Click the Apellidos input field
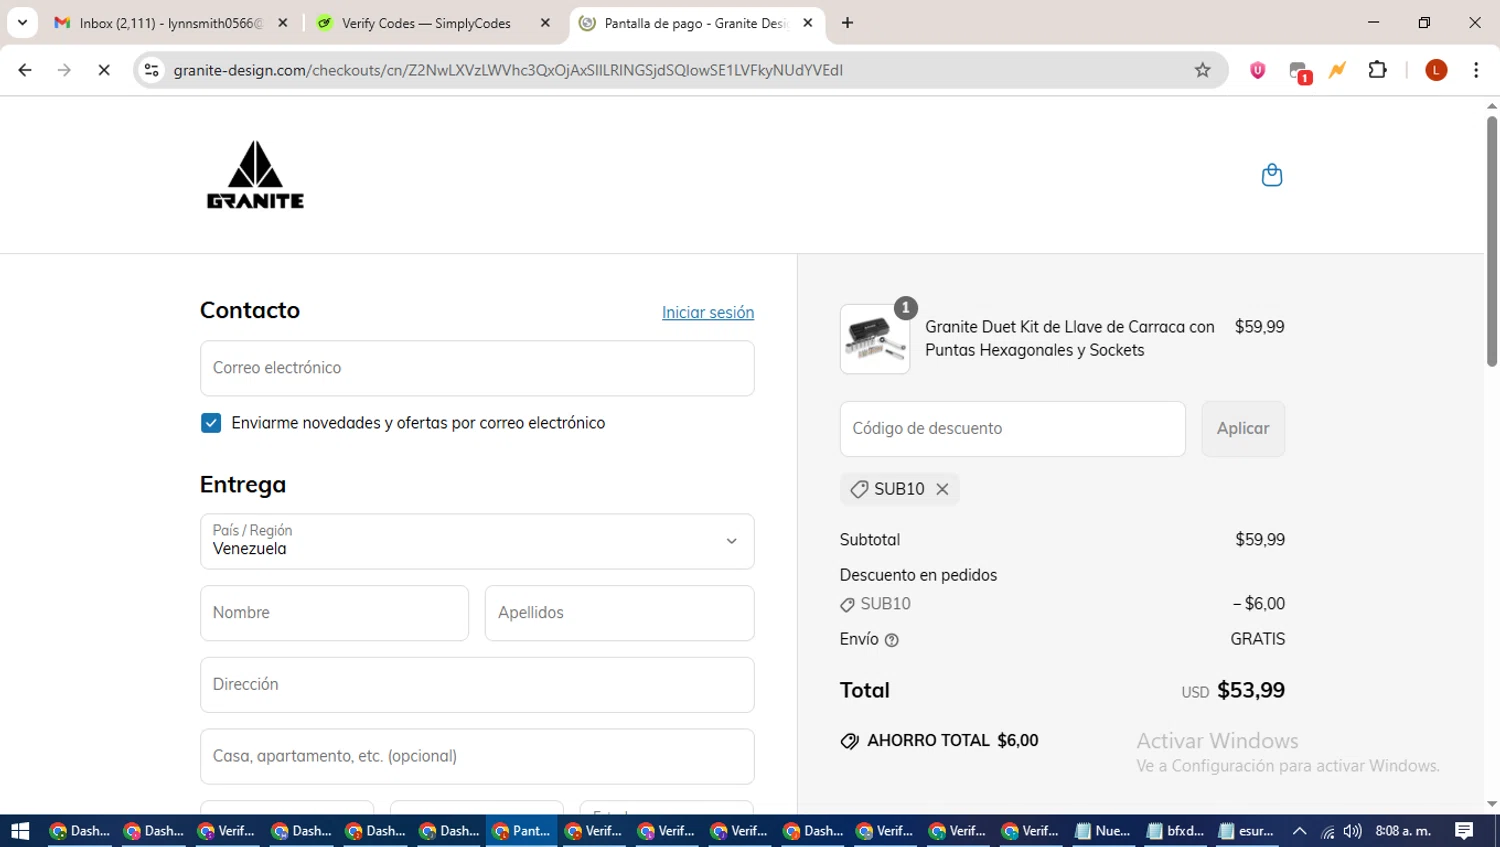The width and height of the screenshot is (1500, 847). click(619, 613)
